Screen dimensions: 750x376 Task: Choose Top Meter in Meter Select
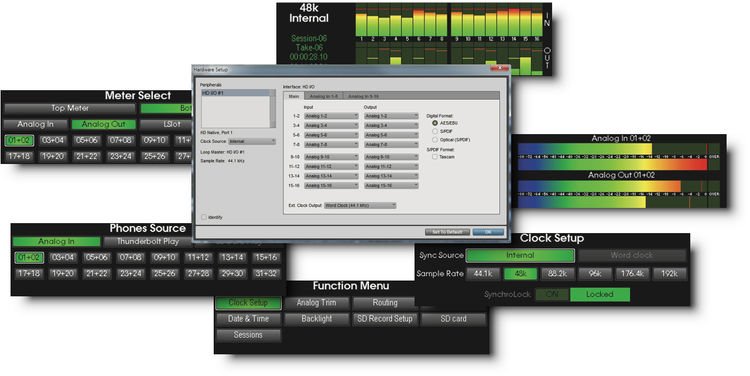(x=70, y=109)
